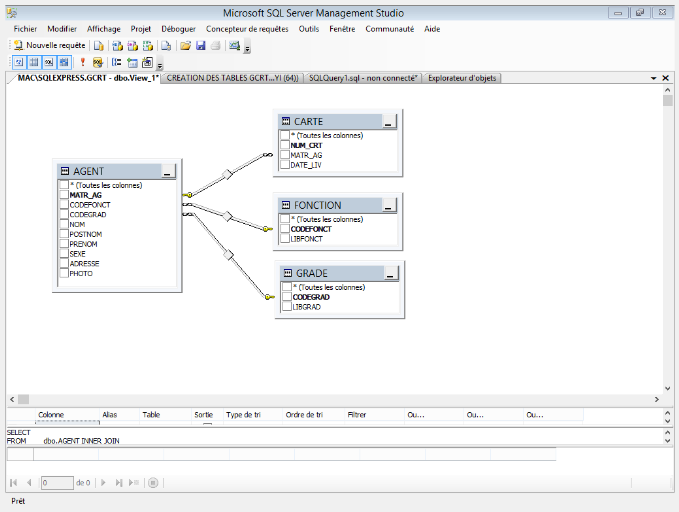Toggle the results pane display icon
The width and height of the screenshot is (679, 512).
[x=63, y=62]
